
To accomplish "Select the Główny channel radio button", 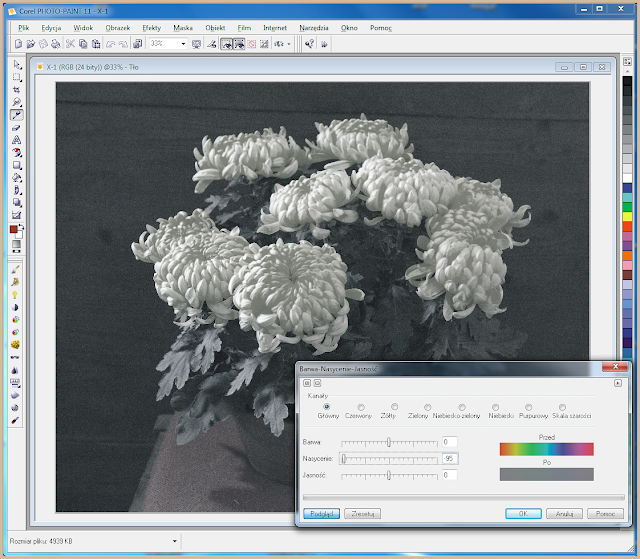I will (x=327, y=407).
